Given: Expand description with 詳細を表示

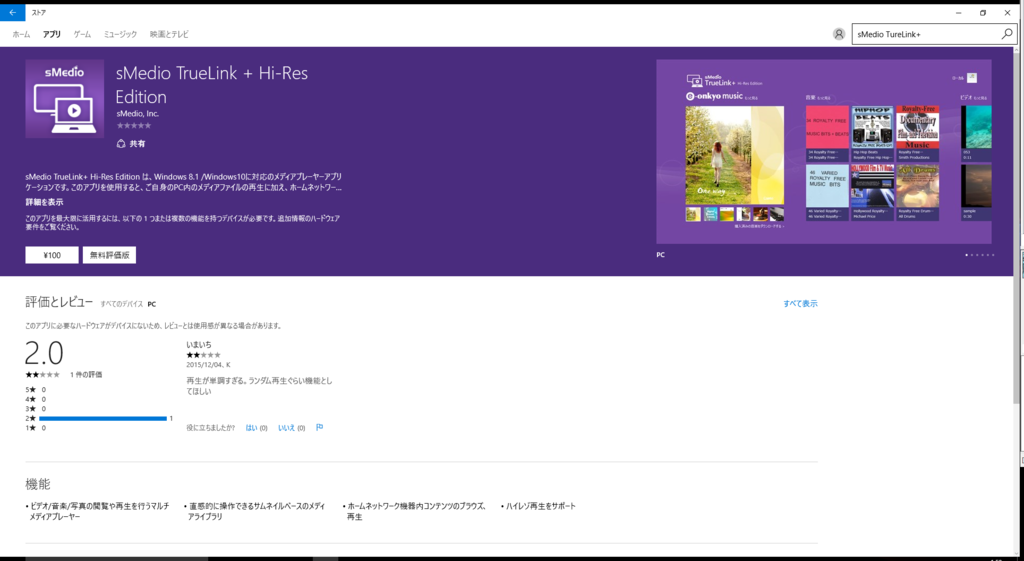Looking at the screenshot, I should [44, 202].
